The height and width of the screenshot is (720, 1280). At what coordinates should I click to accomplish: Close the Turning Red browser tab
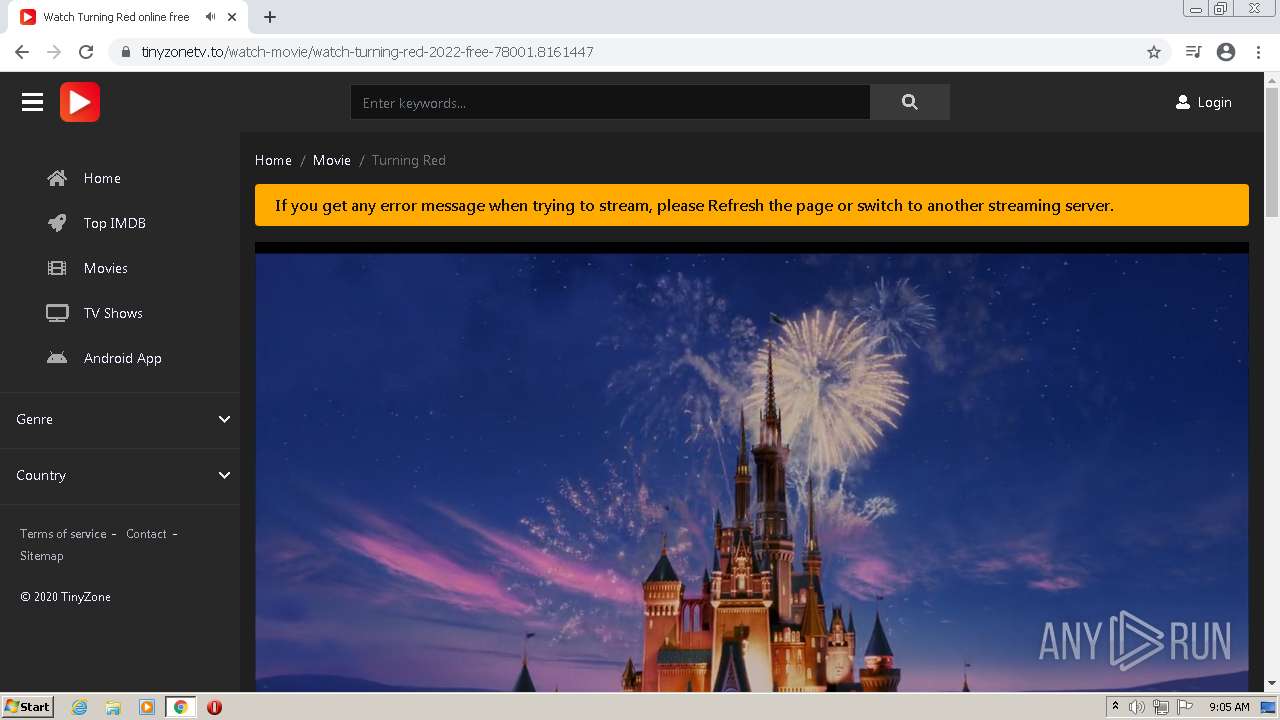point(233,17)
